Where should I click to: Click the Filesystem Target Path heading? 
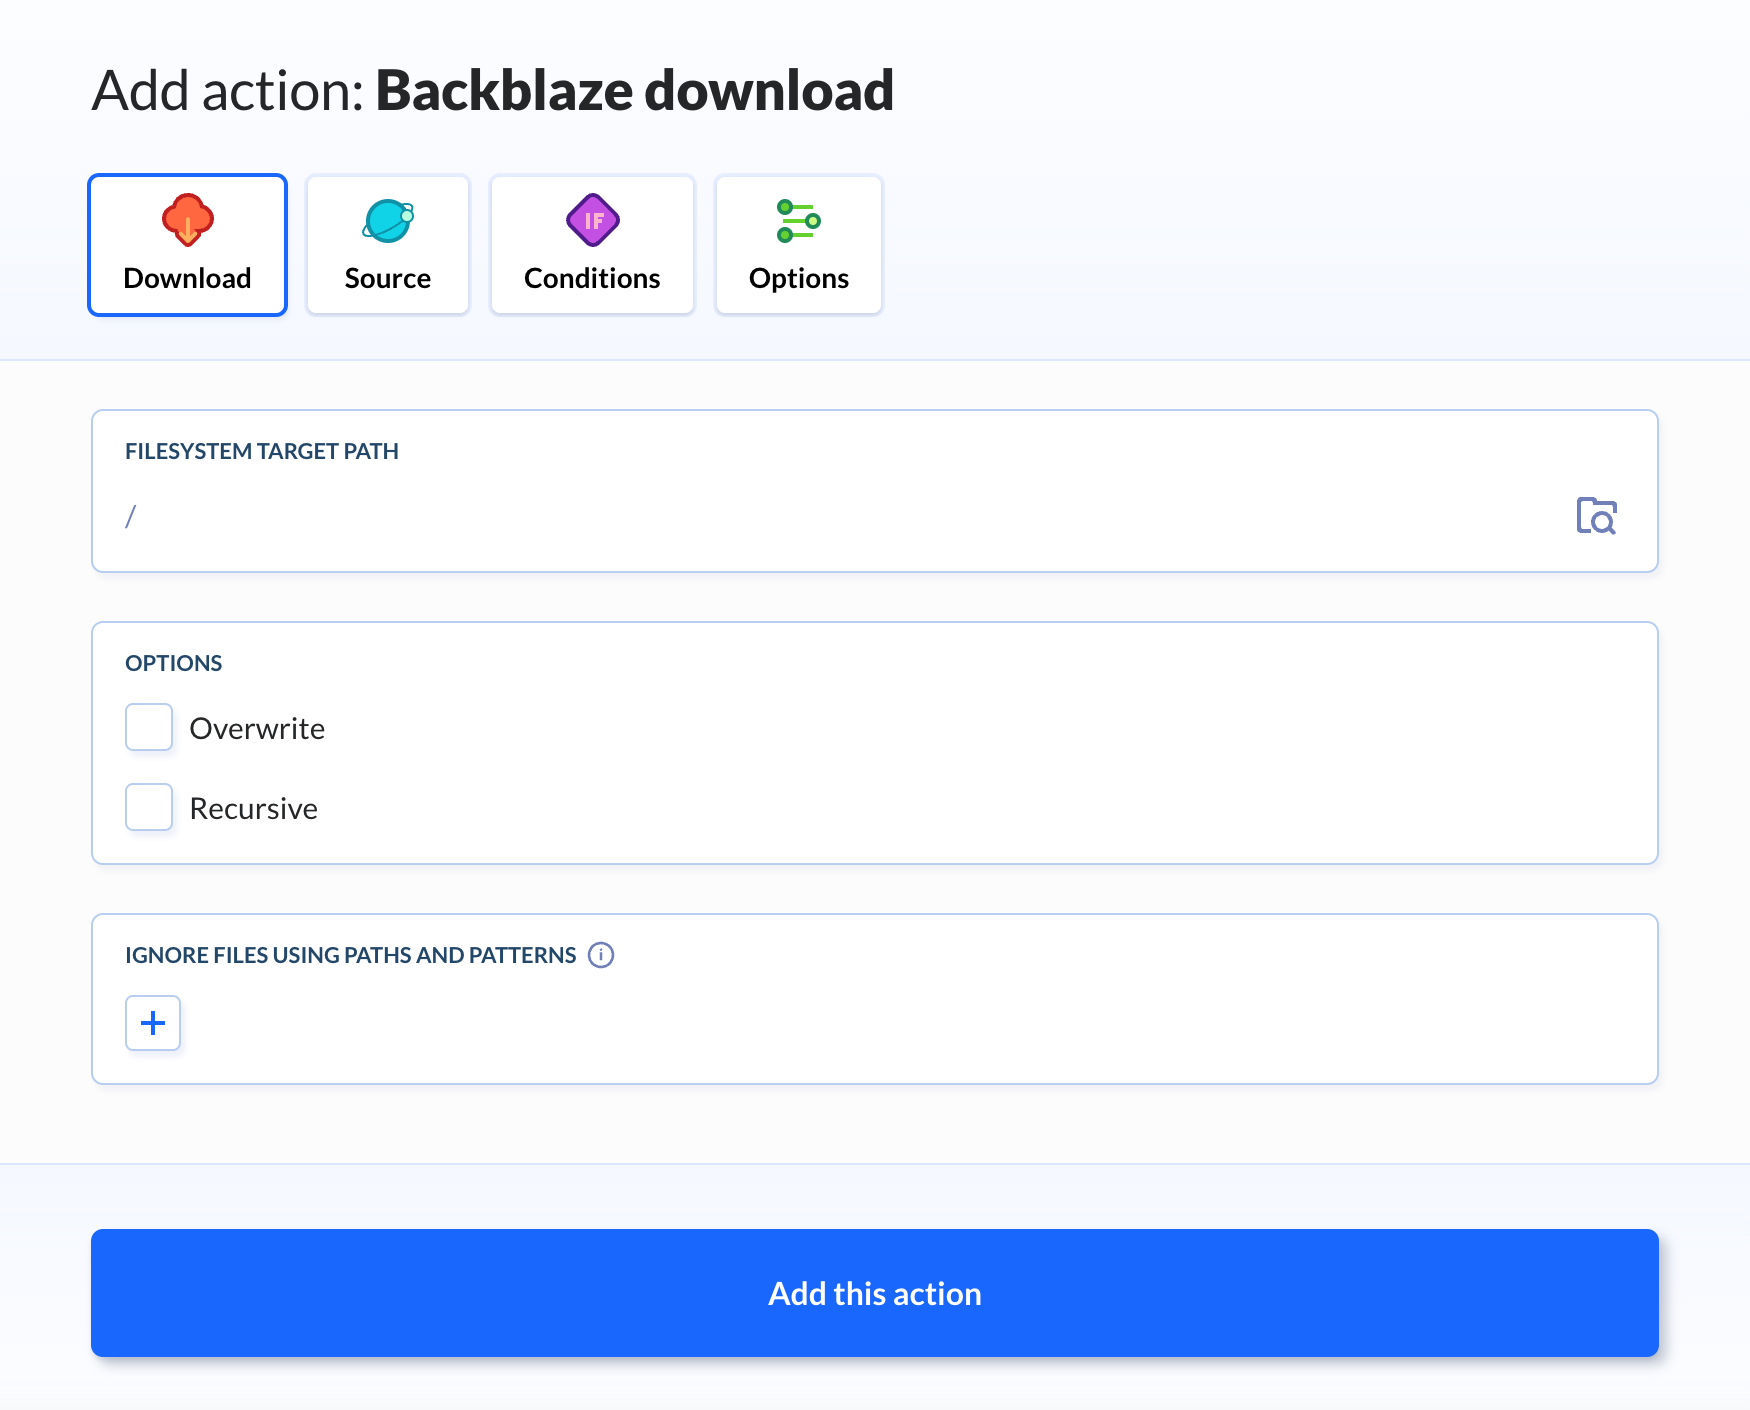(262, 451)
